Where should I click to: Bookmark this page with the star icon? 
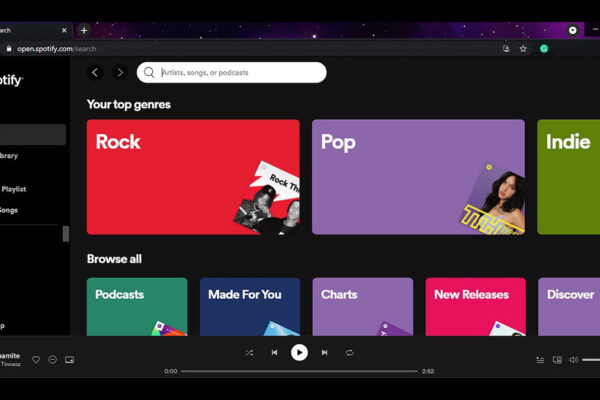523,49
